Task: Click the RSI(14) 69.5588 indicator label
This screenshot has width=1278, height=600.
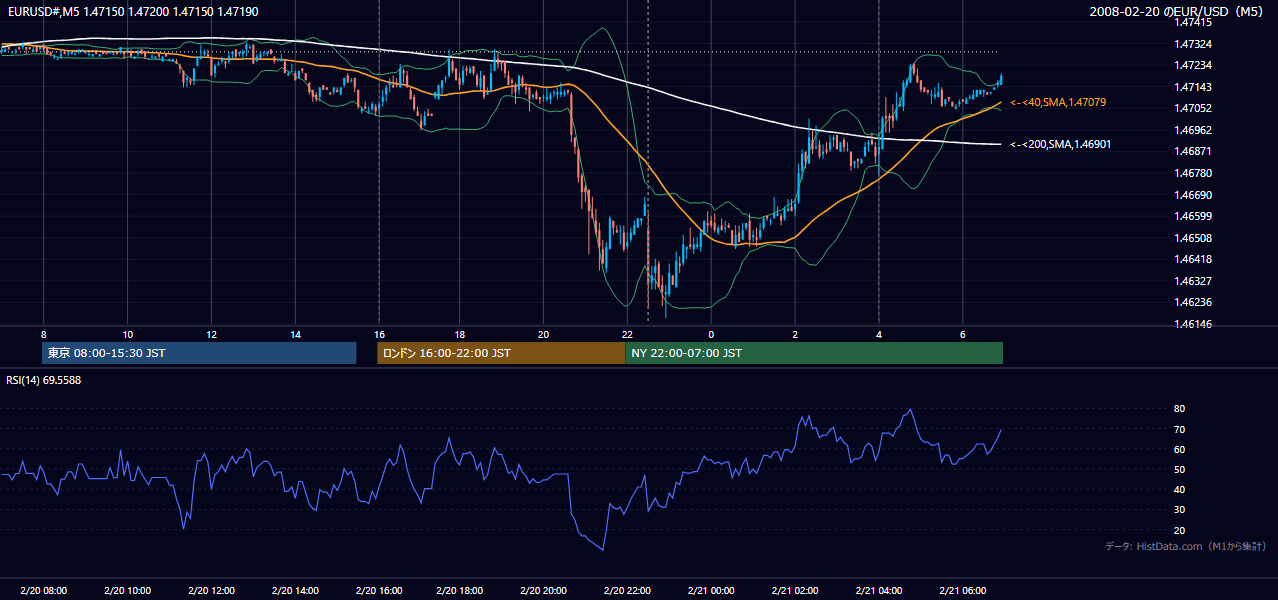Action: pos(44,380)
